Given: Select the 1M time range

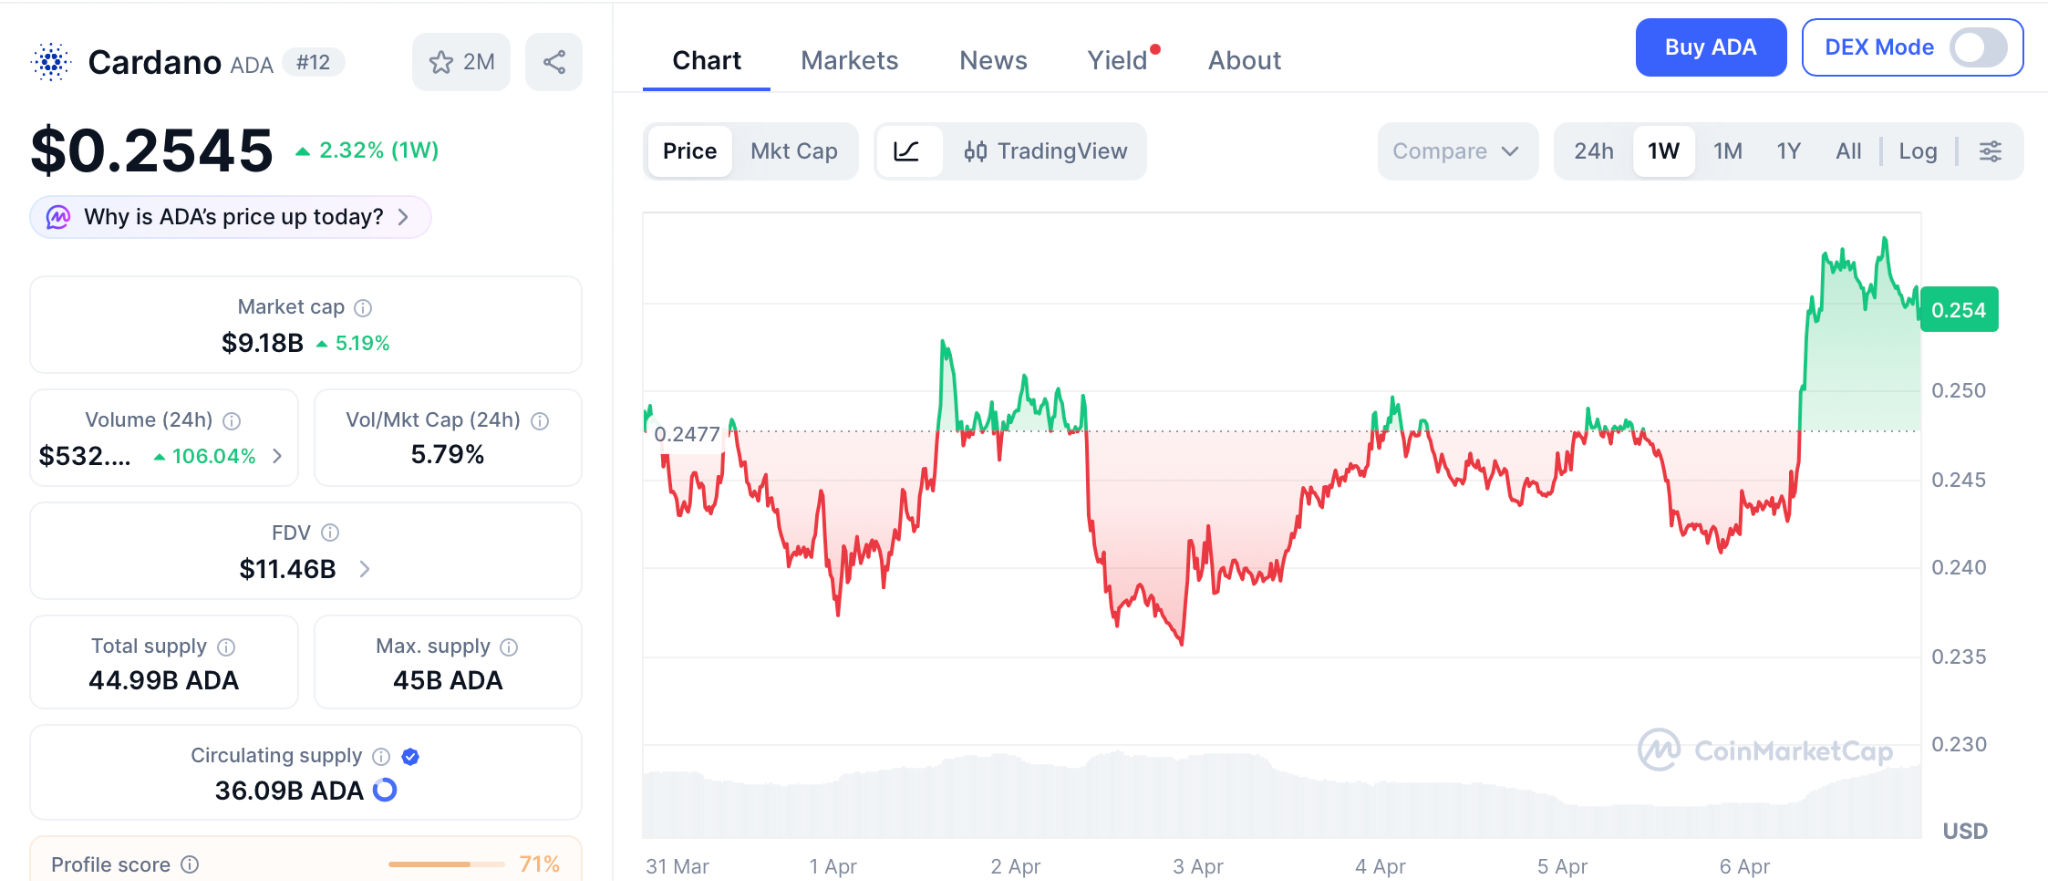Looking at the screenshot, I should 1727,151.
